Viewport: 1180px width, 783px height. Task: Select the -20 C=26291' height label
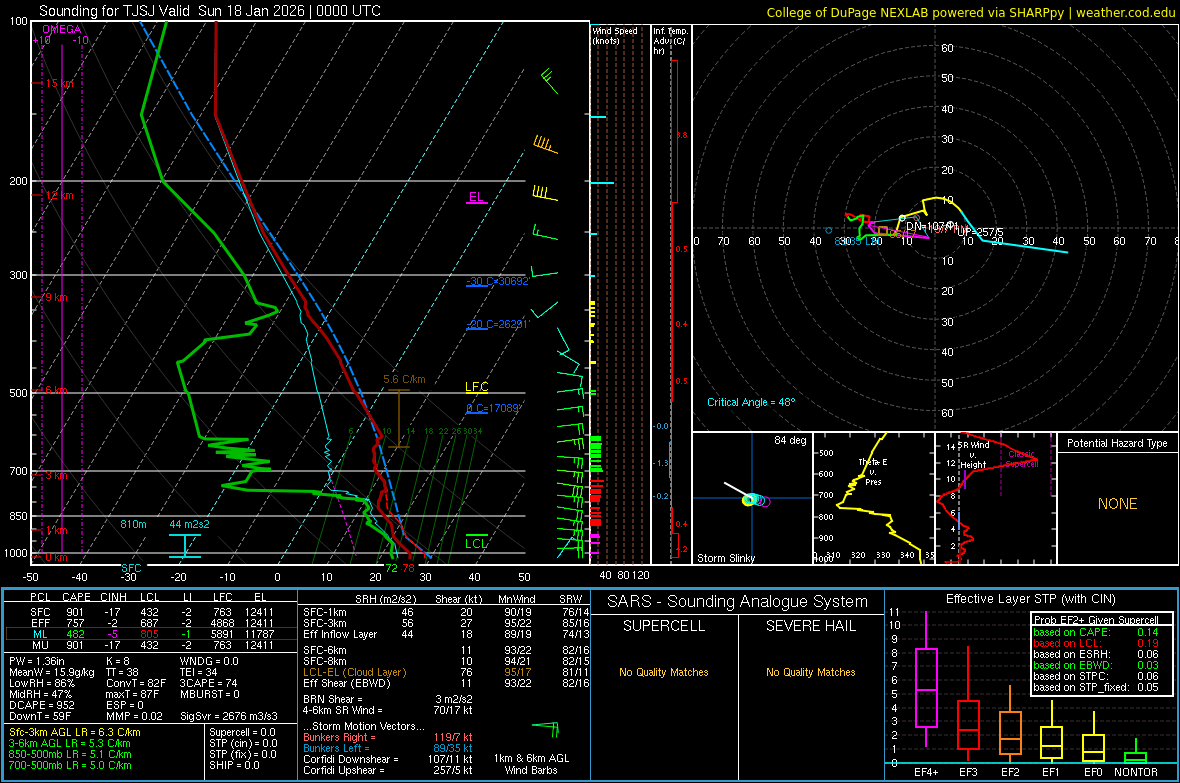tap(497, 324)
